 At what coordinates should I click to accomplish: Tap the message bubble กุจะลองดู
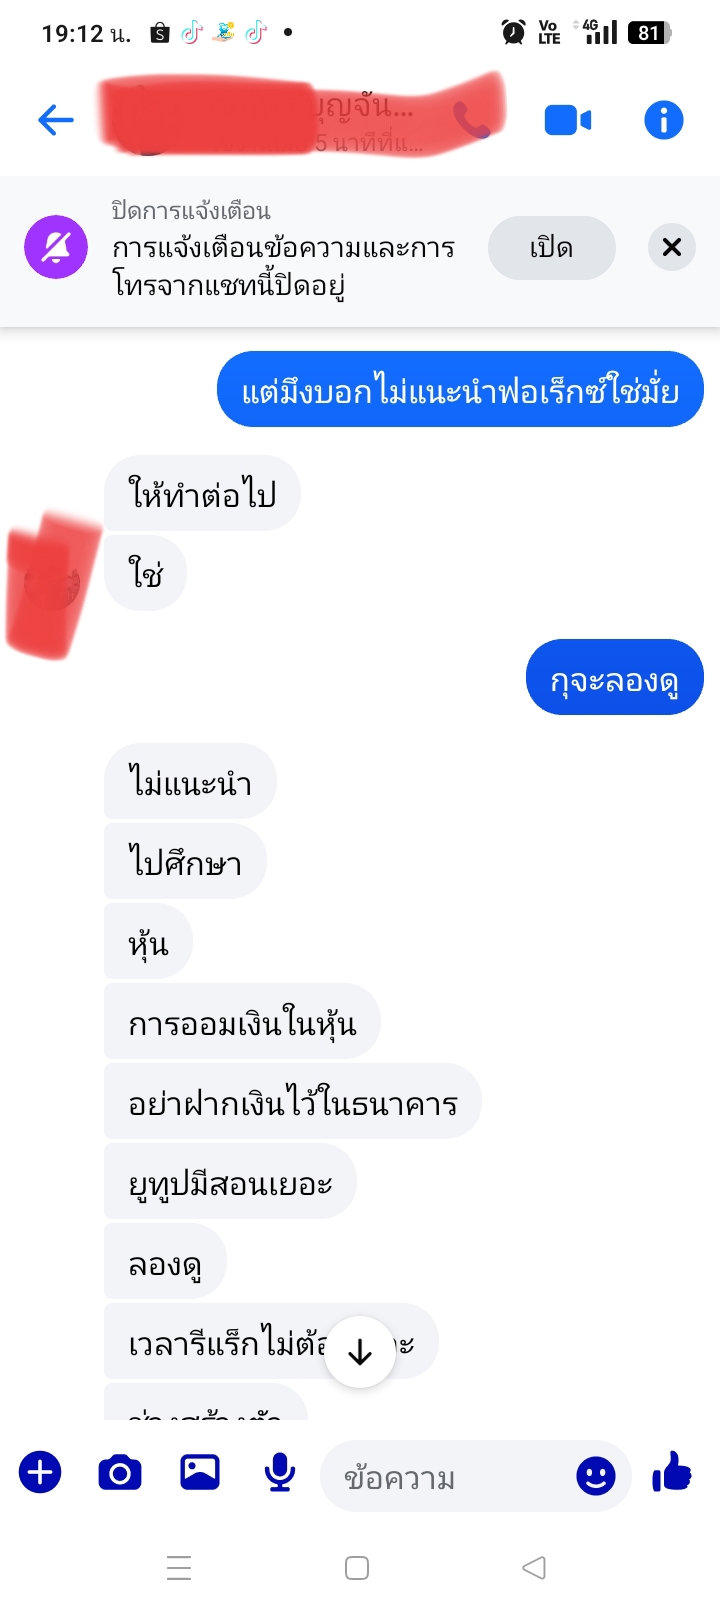coord(615,677)
